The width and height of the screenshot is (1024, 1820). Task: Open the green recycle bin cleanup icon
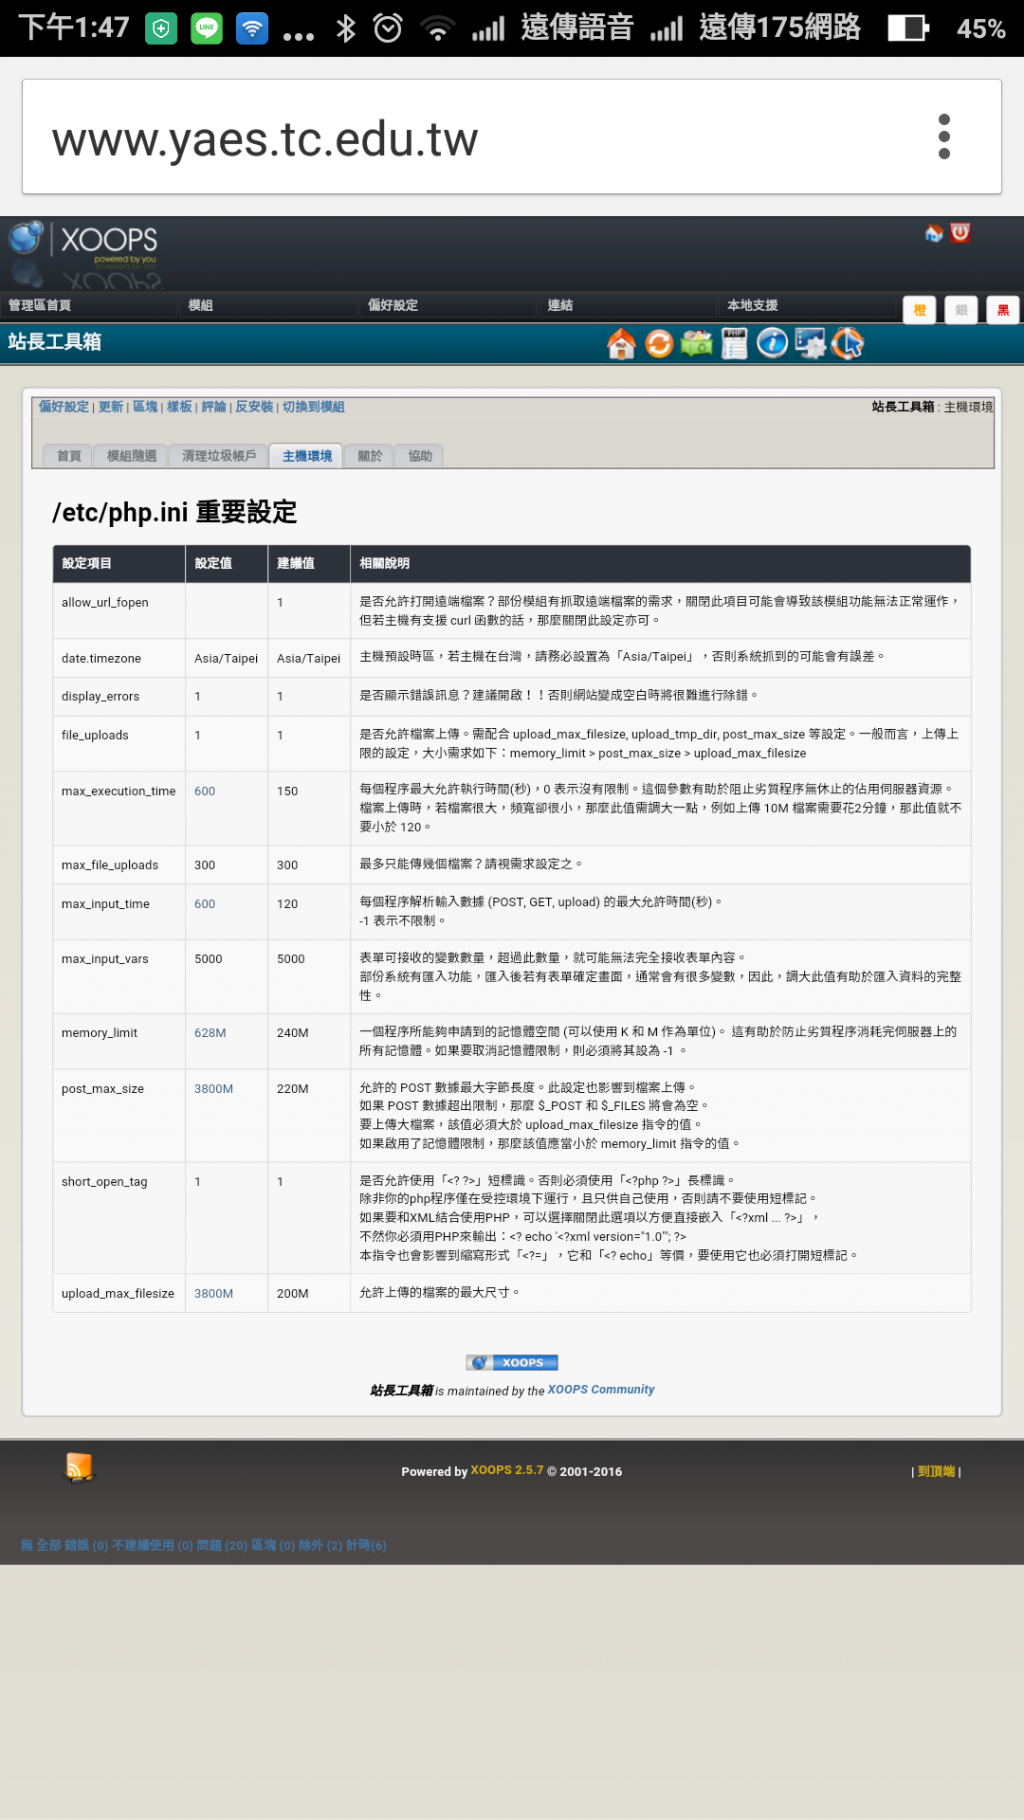(696, 343)
